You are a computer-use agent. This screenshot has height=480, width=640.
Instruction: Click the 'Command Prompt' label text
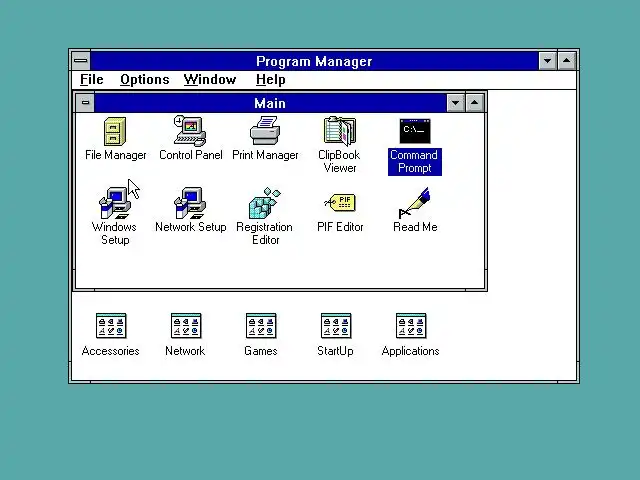point(415,162)
